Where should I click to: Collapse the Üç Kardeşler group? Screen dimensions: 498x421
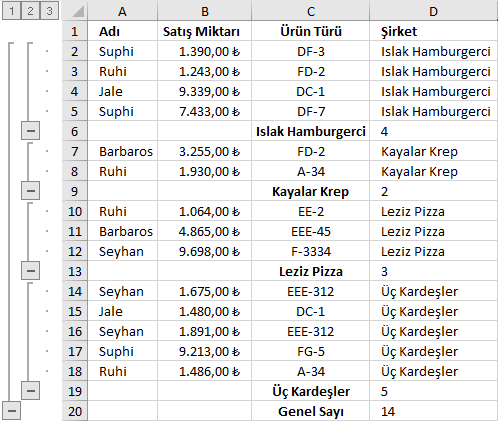pyautogui.click(x=31, y=390)
